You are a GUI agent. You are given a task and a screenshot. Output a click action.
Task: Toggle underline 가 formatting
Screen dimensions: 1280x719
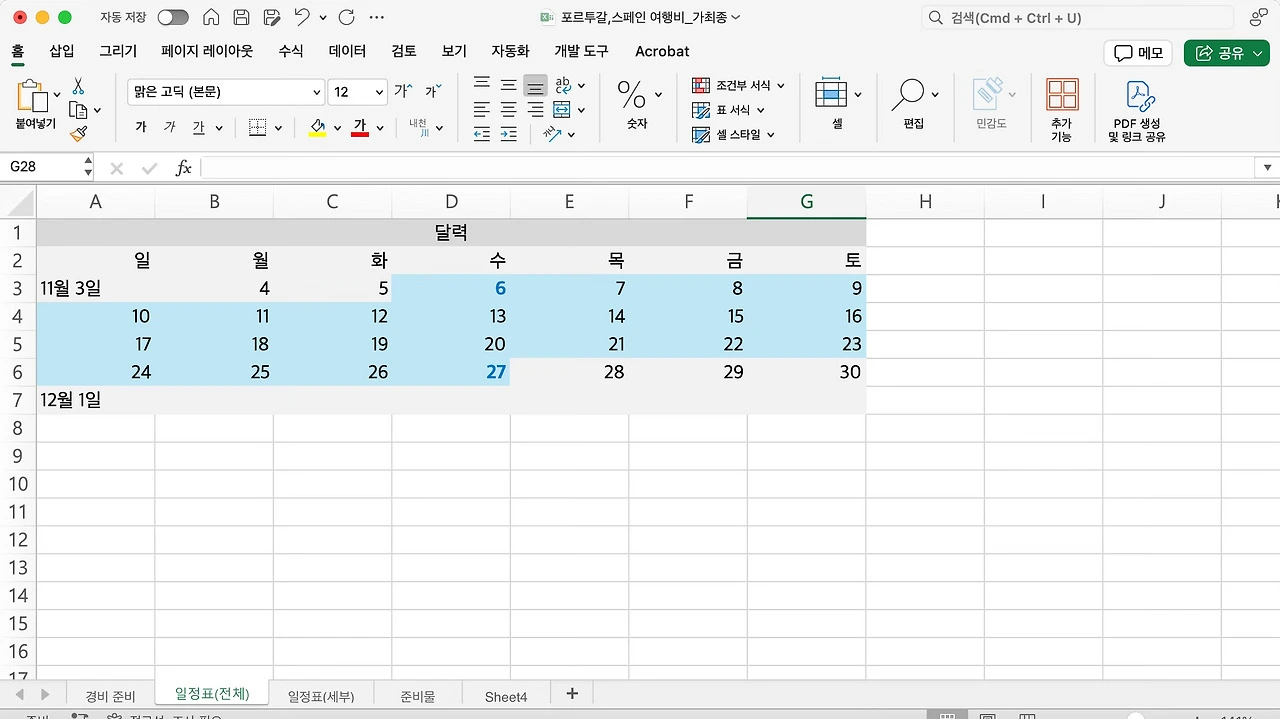point(198,127)
